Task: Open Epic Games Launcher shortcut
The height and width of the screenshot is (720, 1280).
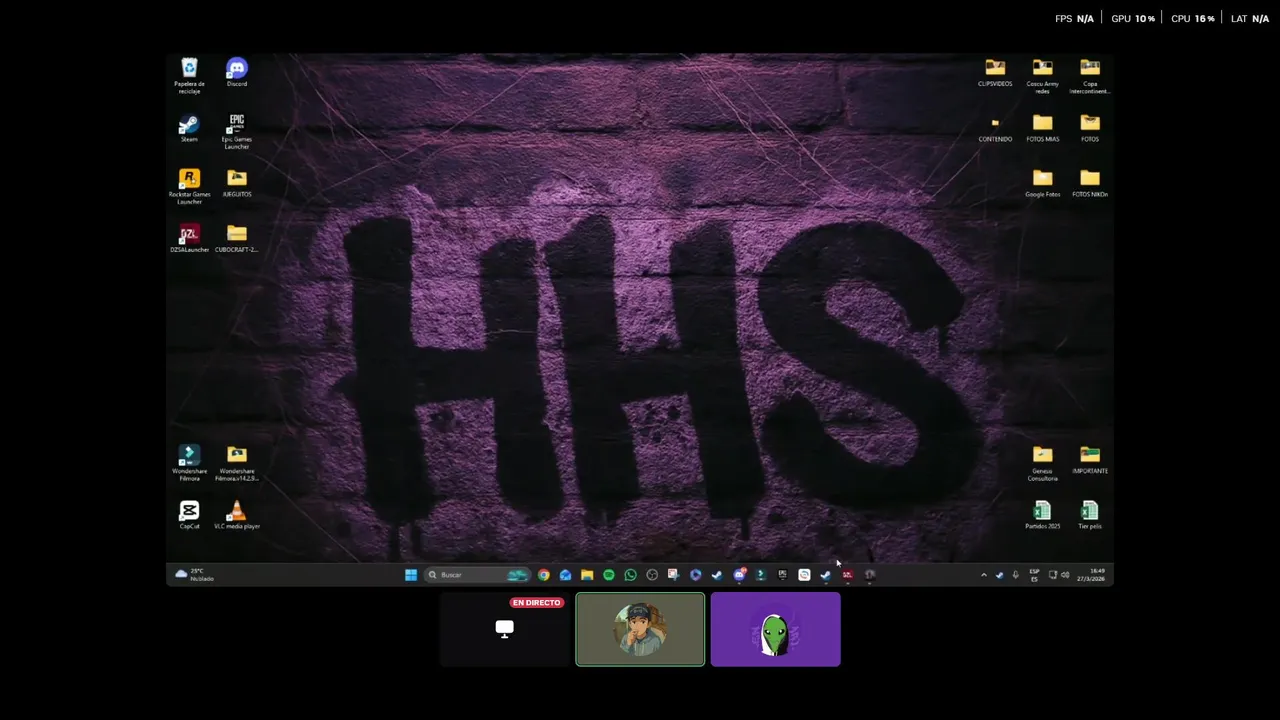Action: coord(237,131)
